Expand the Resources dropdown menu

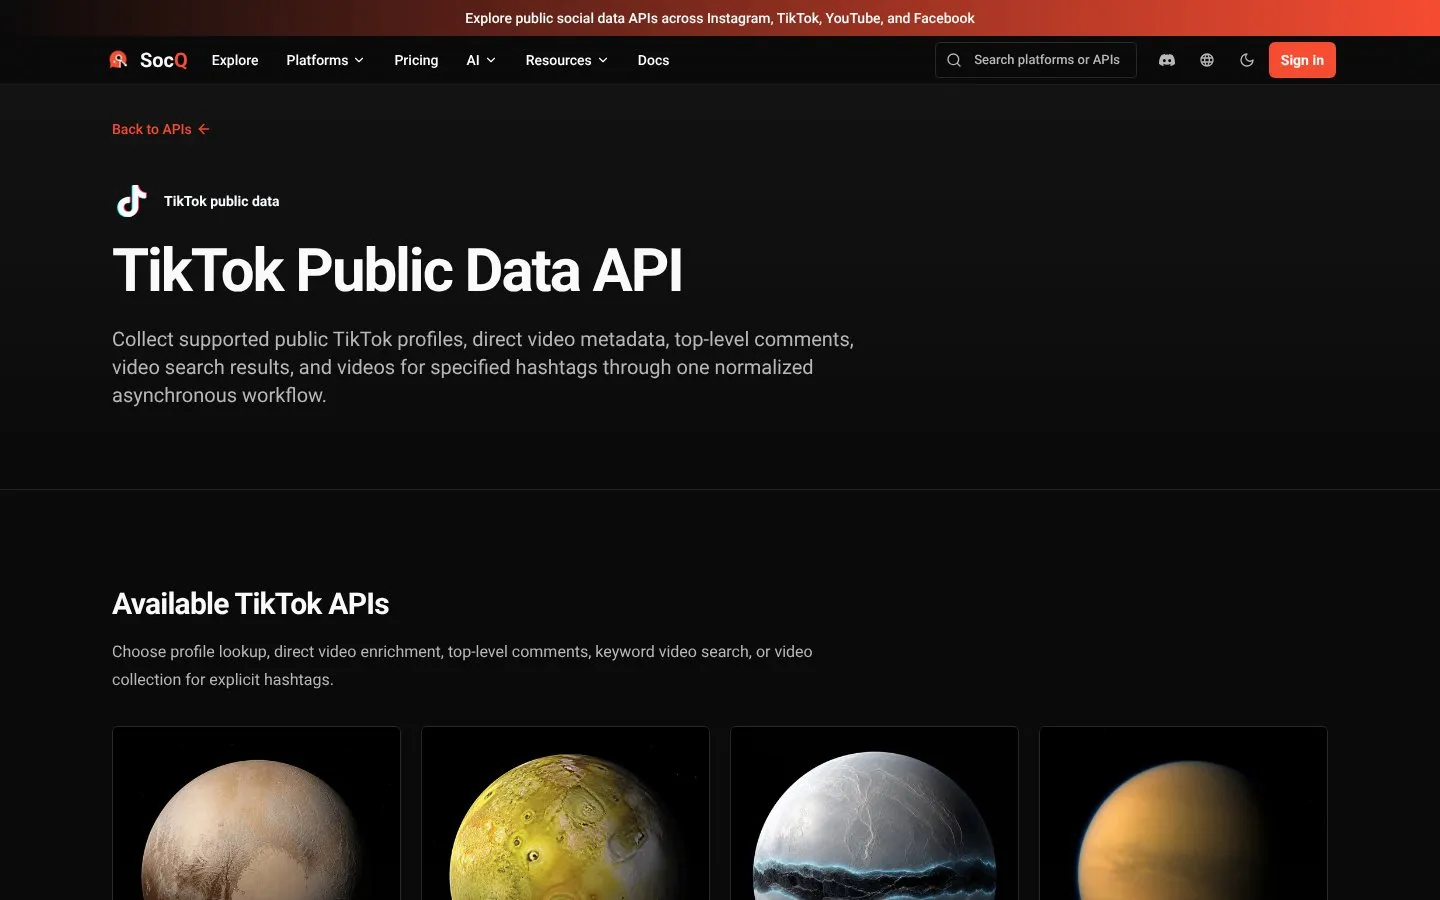pos(567,60)
